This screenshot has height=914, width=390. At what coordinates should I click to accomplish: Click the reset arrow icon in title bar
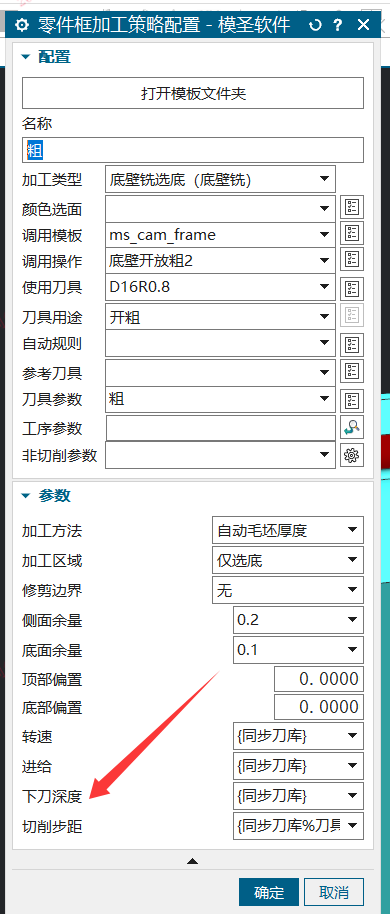[x=315, y=25]
